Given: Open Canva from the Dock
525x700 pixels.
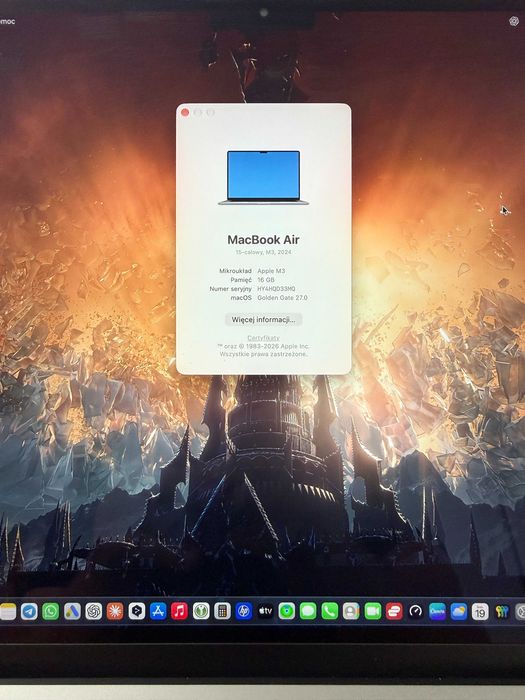Looking at the screenshot, I should (x=437, y=611).
